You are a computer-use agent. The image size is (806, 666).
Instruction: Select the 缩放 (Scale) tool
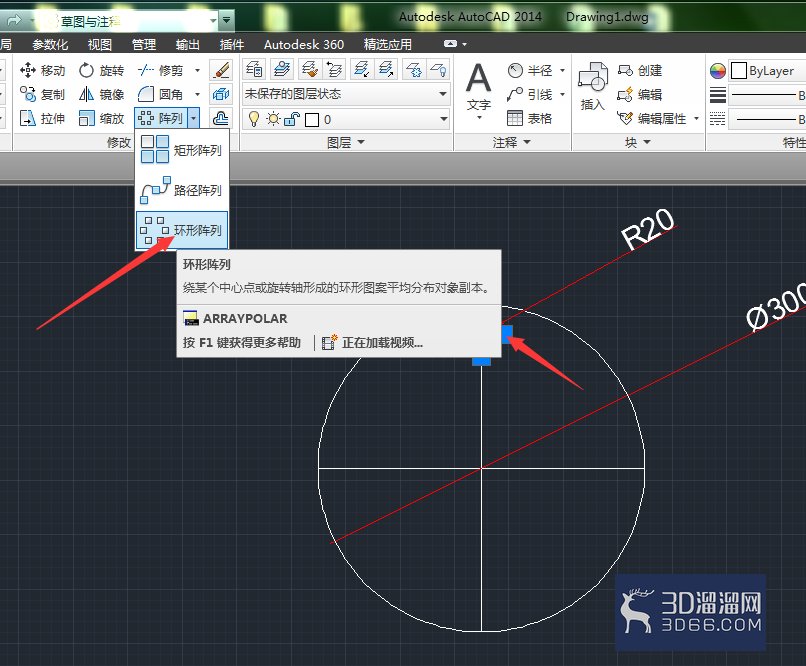click(101, 118)
